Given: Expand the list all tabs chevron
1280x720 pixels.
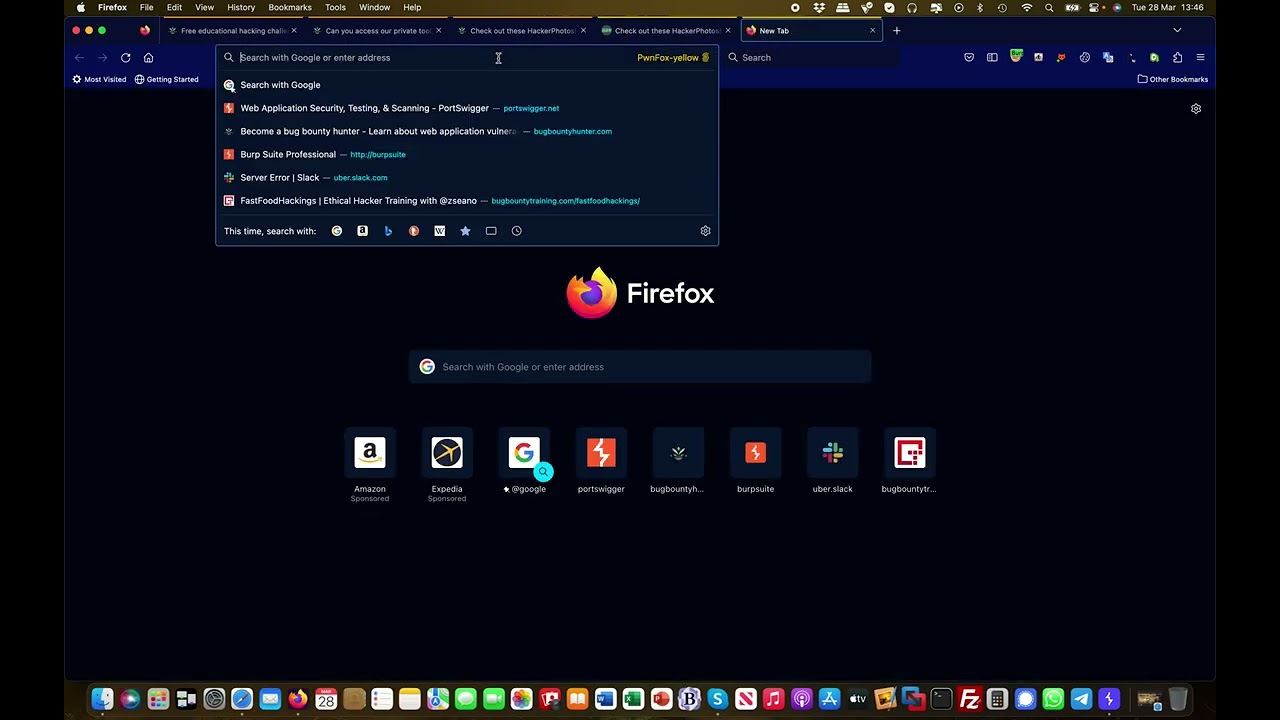Looking at the screenshot, I should click(x=1177, y=30).
